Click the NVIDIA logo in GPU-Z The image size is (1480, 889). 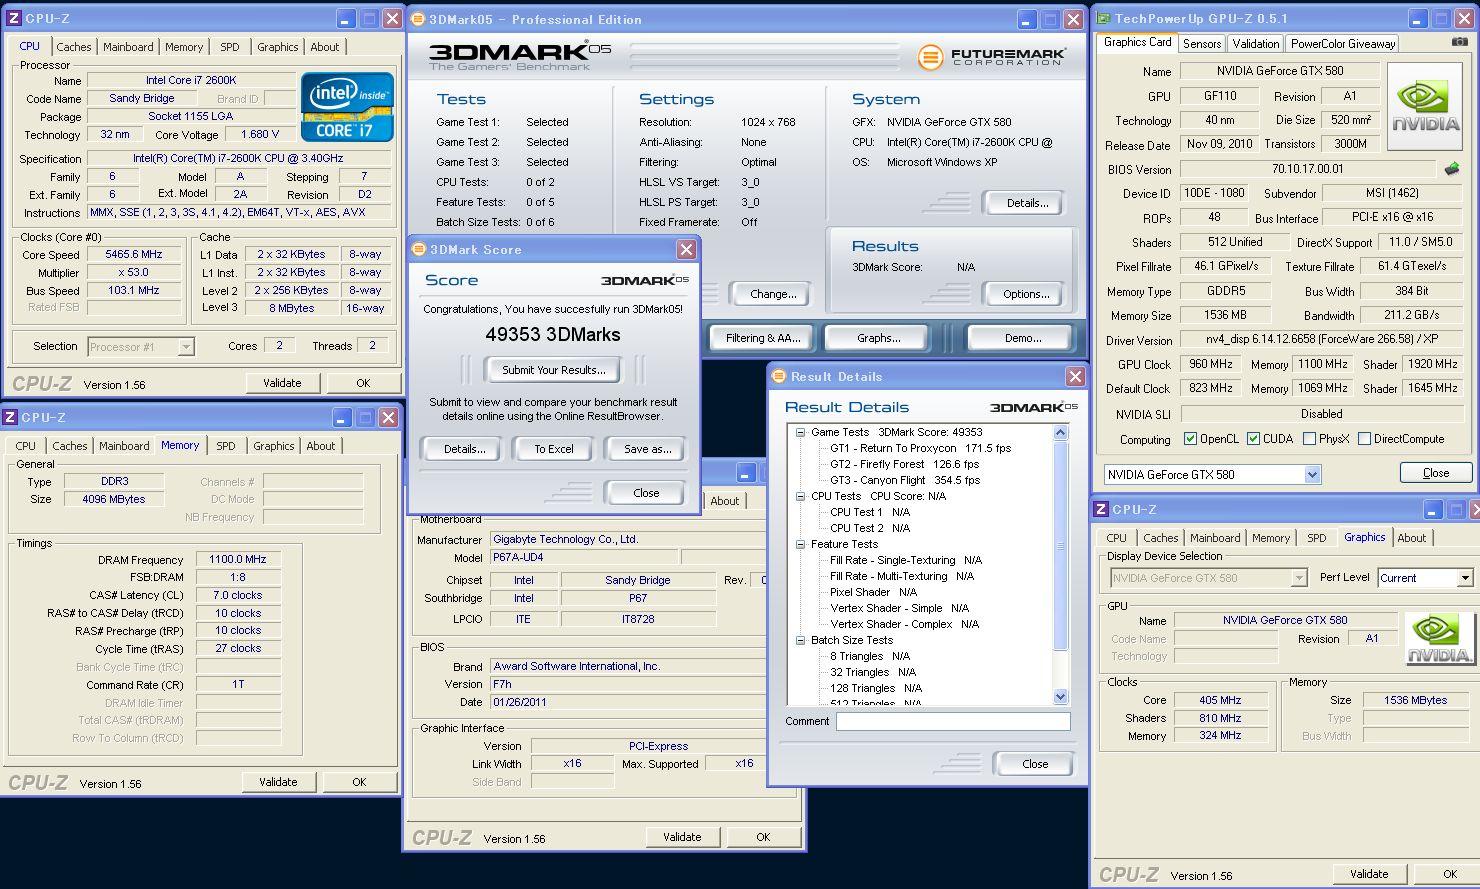click(x=1427, y=105)
